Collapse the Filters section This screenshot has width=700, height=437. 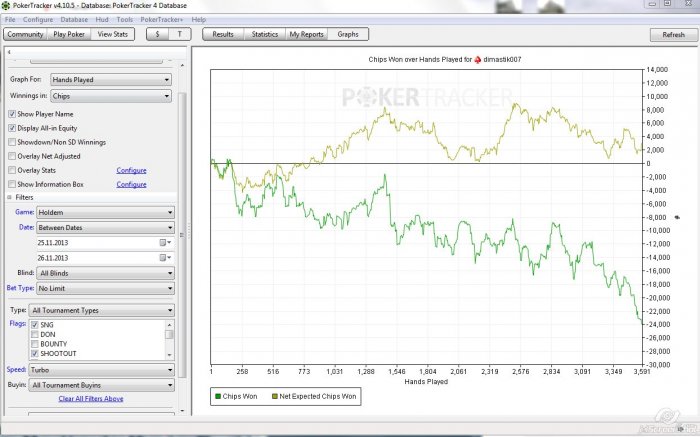[x=9, y=197]
